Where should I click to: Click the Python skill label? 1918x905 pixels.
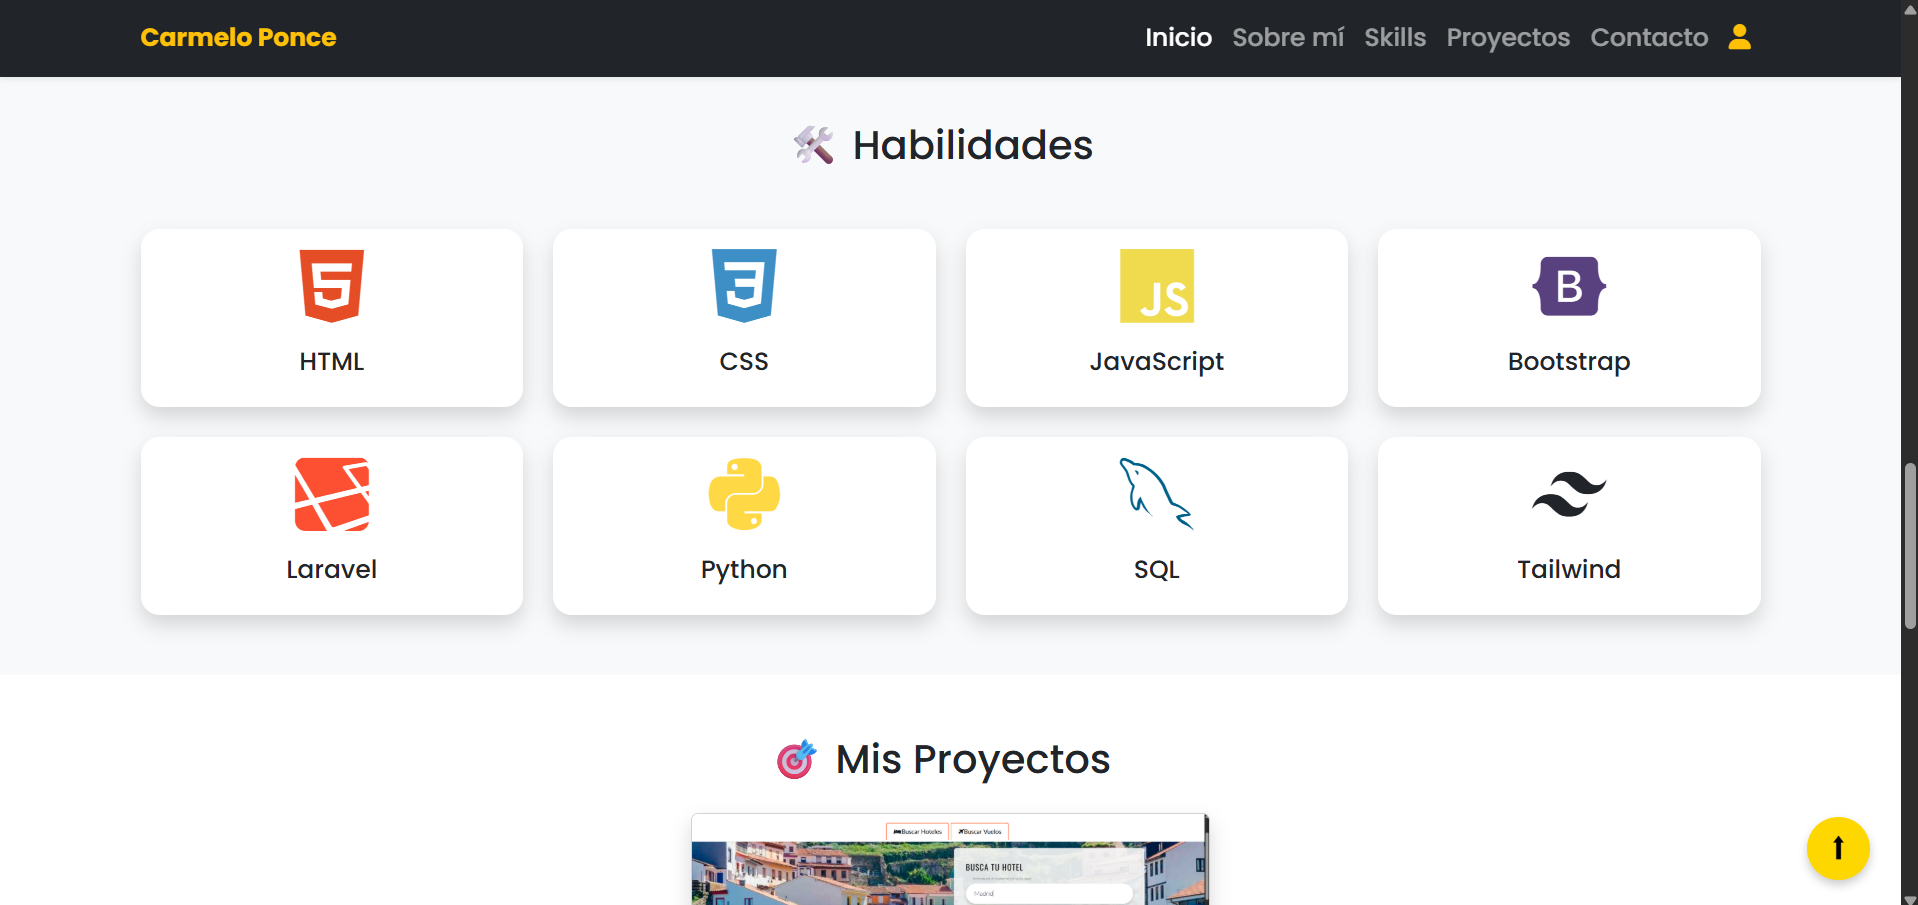click(x=744, y=570)
